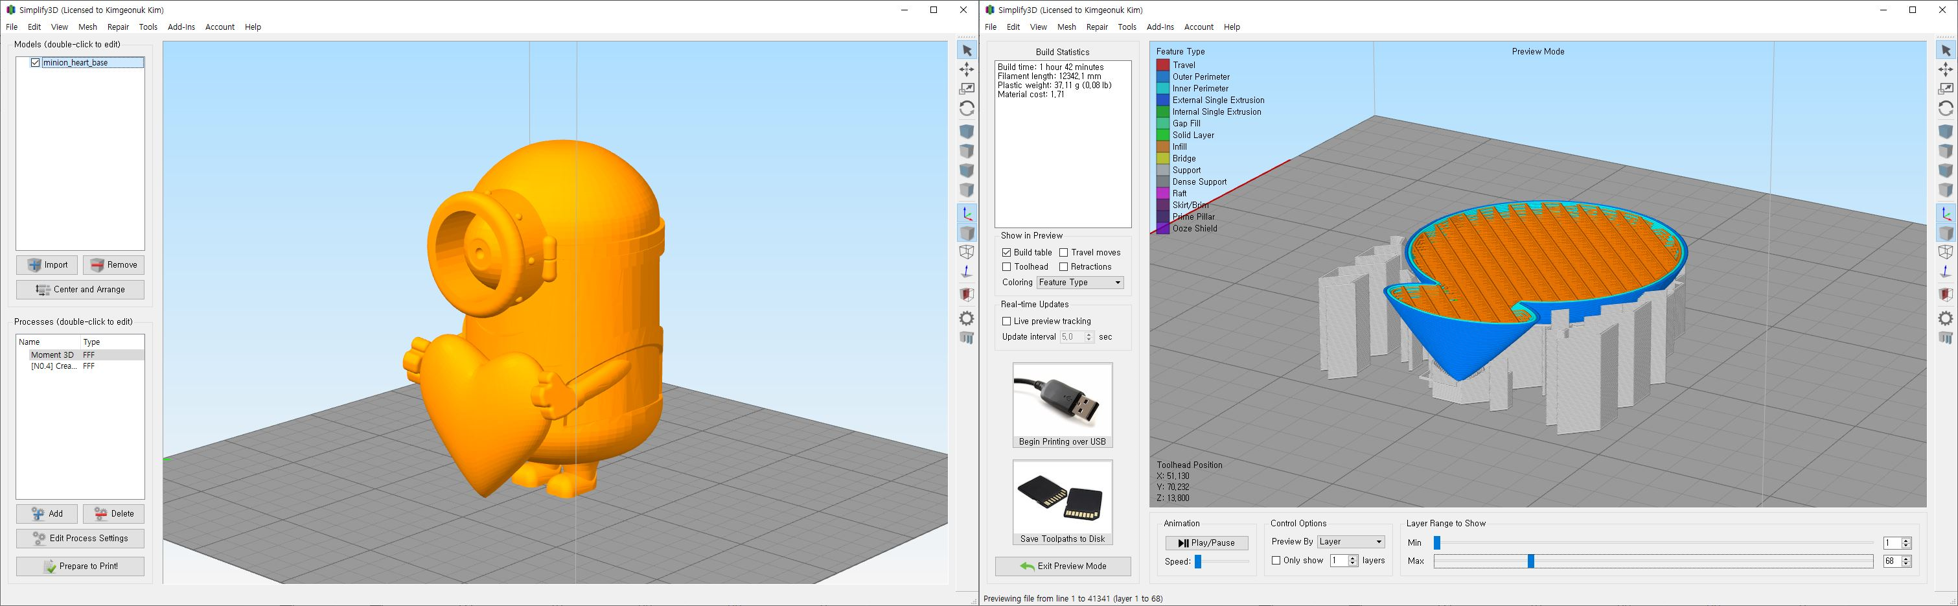The height and width of the screenshot is (606, 1958).
Task: Pick the scale tool in preview window toolbar
Action: click(1945, 89)
